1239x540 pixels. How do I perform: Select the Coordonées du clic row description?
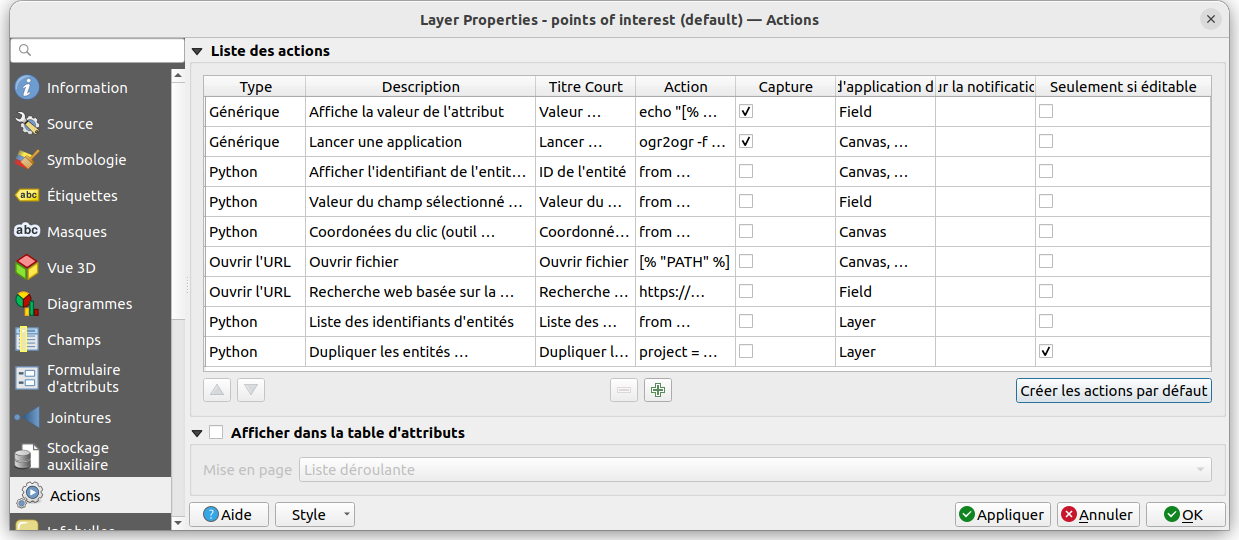pos(420,231)
